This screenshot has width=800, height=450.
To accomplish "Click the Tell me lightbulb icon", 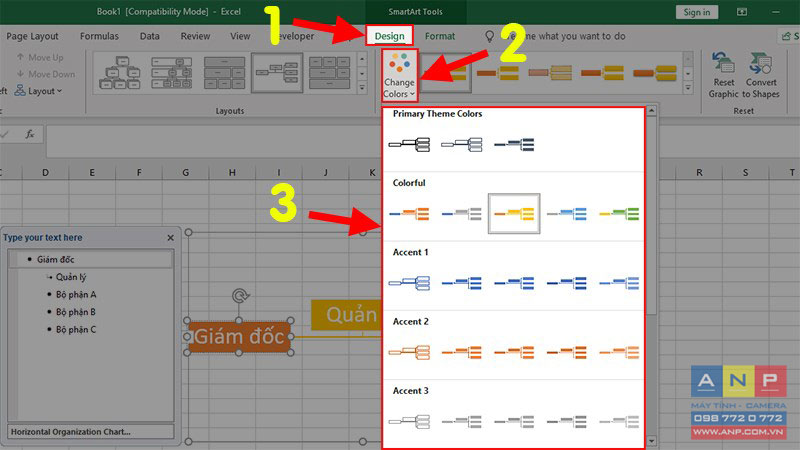I will (x=489, y=36).
